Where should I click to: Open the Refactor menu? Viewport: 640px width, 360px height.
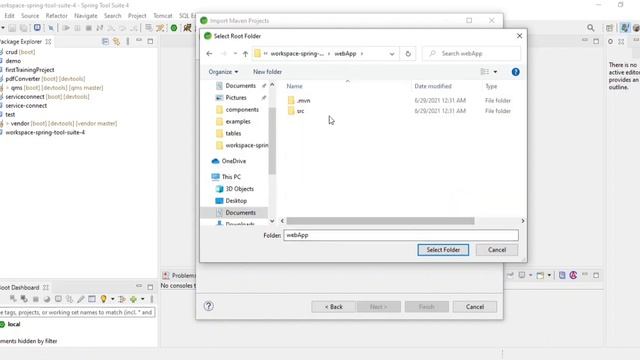[56, 16]
